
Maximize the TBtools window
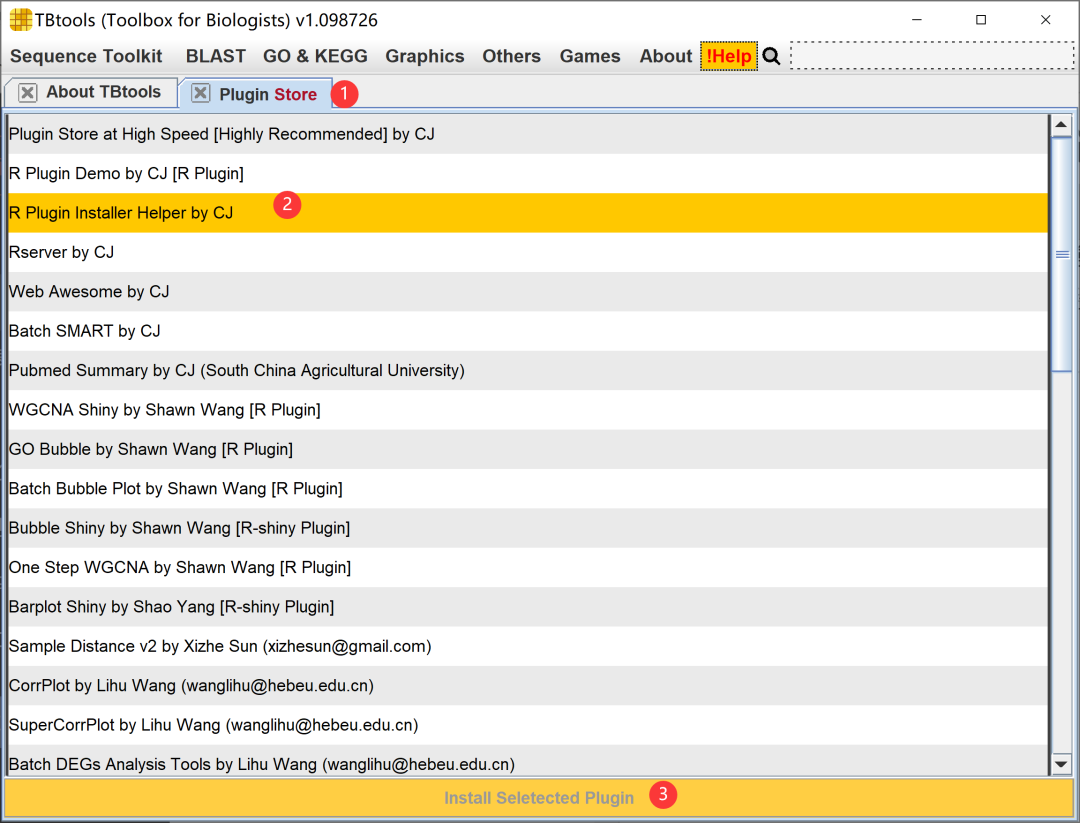tap(981, 20)
